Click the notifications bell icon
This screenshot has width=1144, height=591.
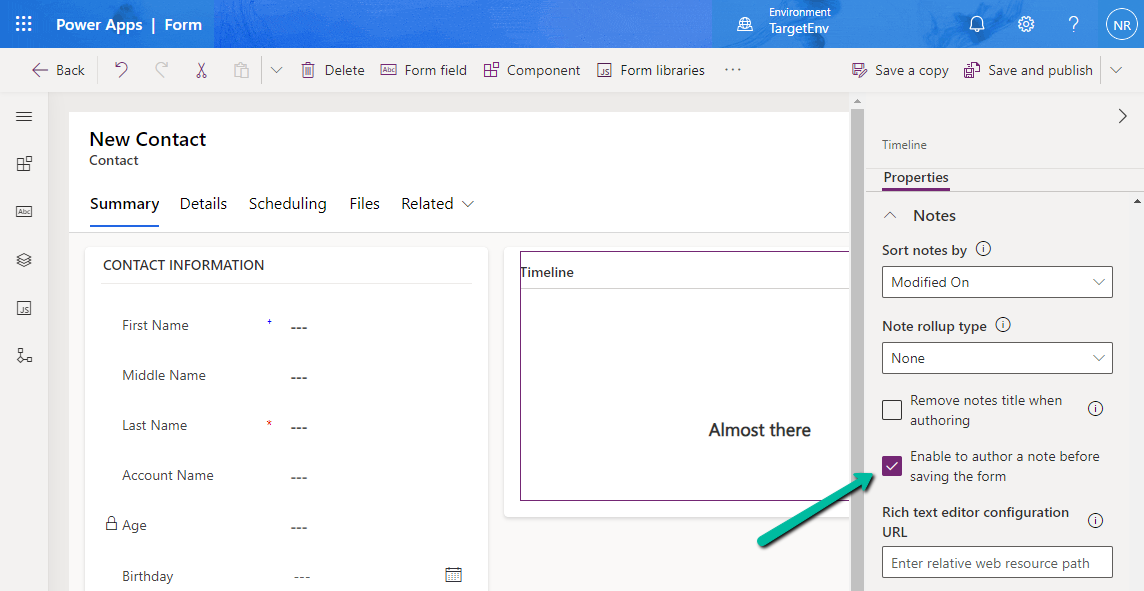click(977, 24)
